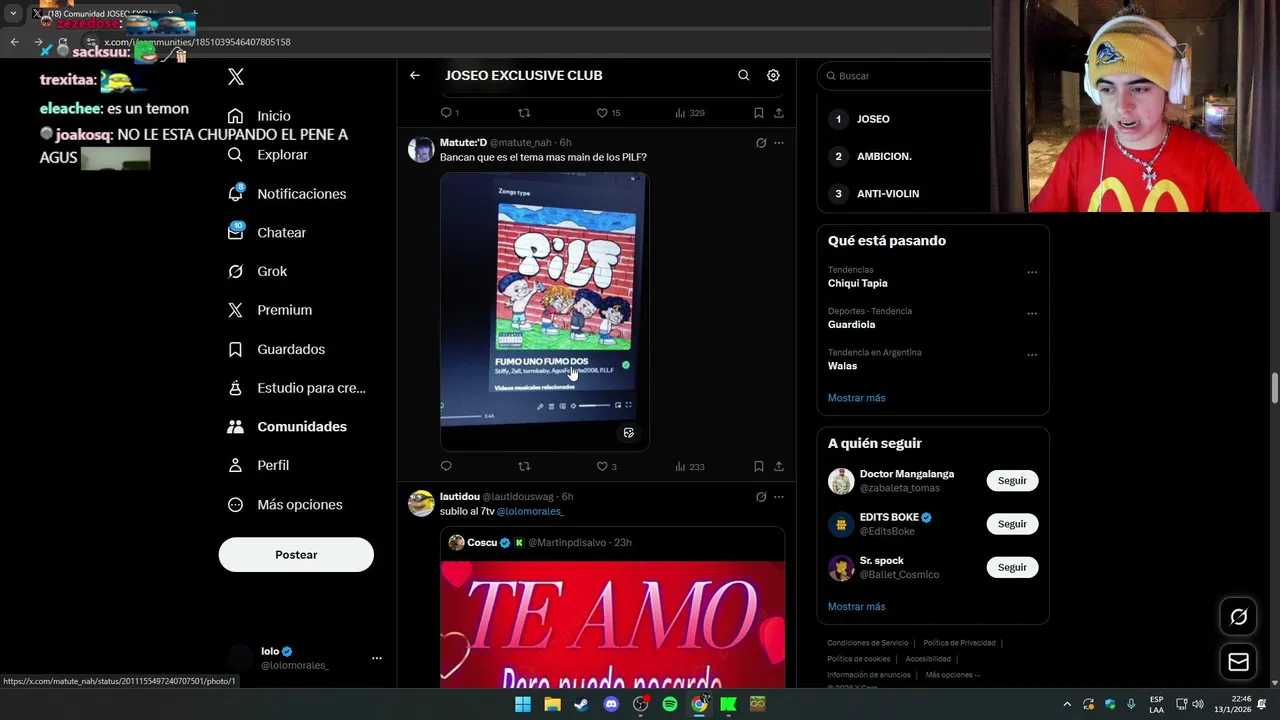Repost the top post with 329 views
This screenshot has height=720, width=1280.
pyautogui.click(x=524, y=113)
